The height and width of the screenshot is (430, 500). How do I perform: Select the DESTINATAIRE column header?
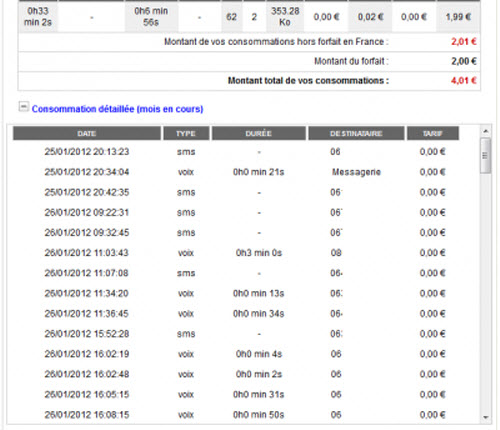tap(356, 133)
